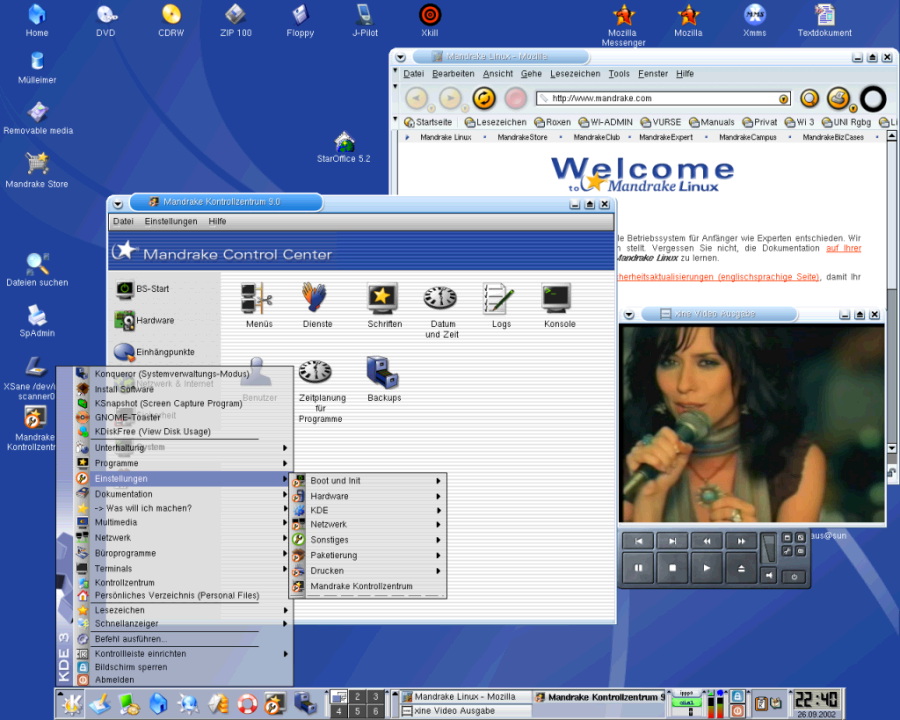Click the Mozilla reload button
This screenshot has height=720, width=900.
click(484, 98)
